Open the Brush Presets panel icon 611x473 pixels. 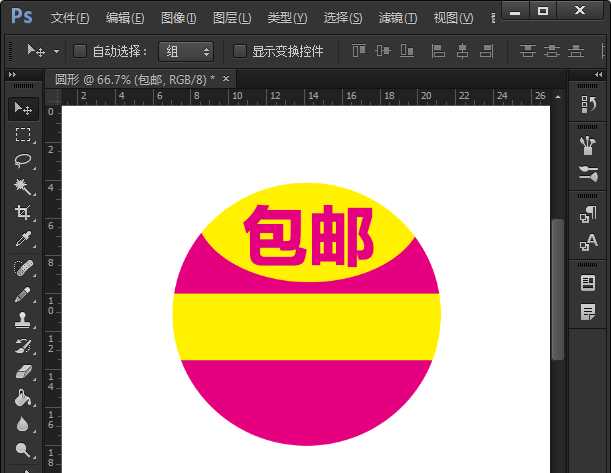588,145
